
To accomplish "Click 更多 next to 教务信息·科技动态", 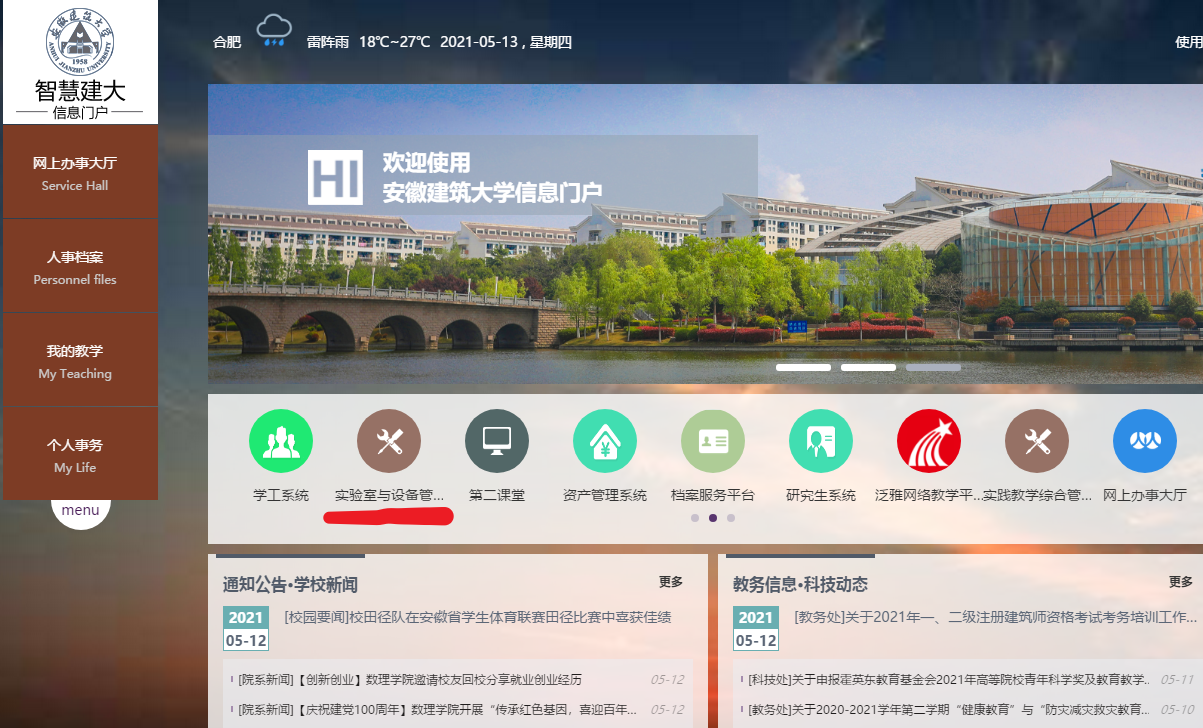I will coord(1180,582).
